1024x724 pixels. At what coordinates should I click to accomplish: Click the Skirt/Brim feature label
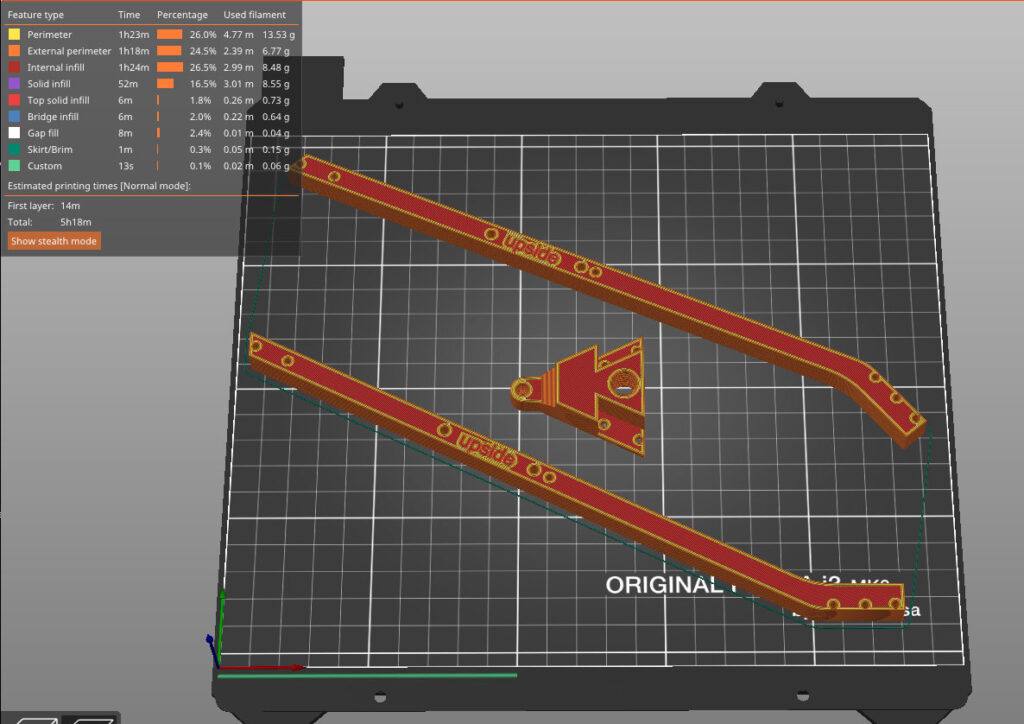(x=50, y=150)
